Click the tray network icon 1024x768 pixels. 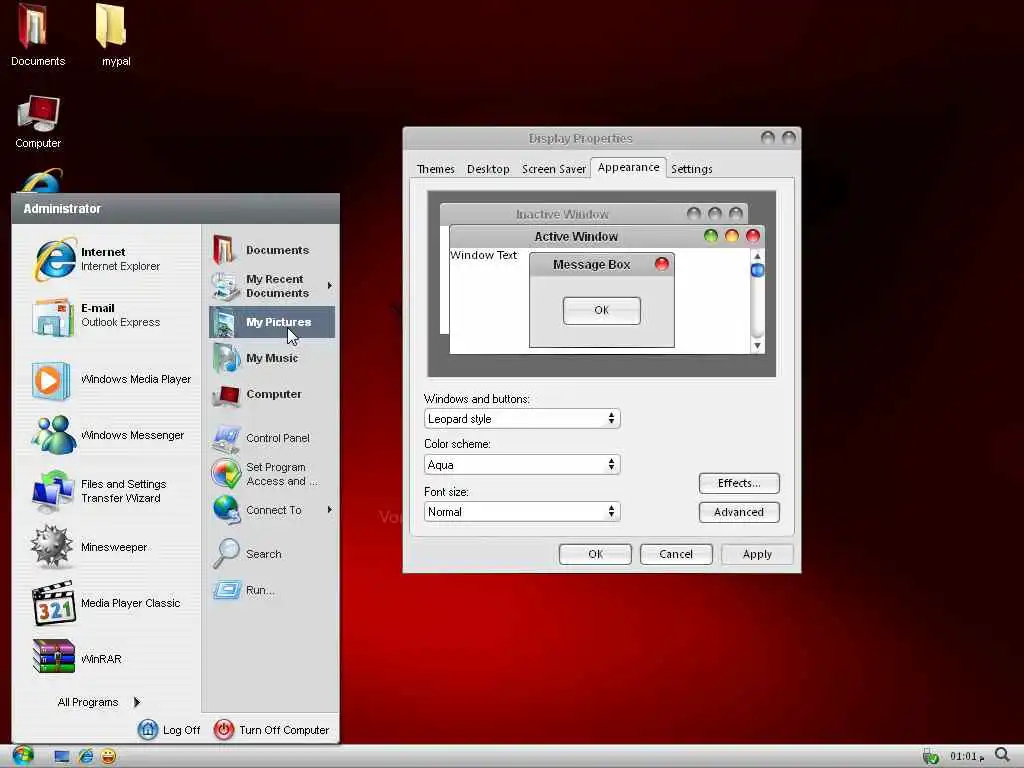pyautogui.click(x=930, y=757)
